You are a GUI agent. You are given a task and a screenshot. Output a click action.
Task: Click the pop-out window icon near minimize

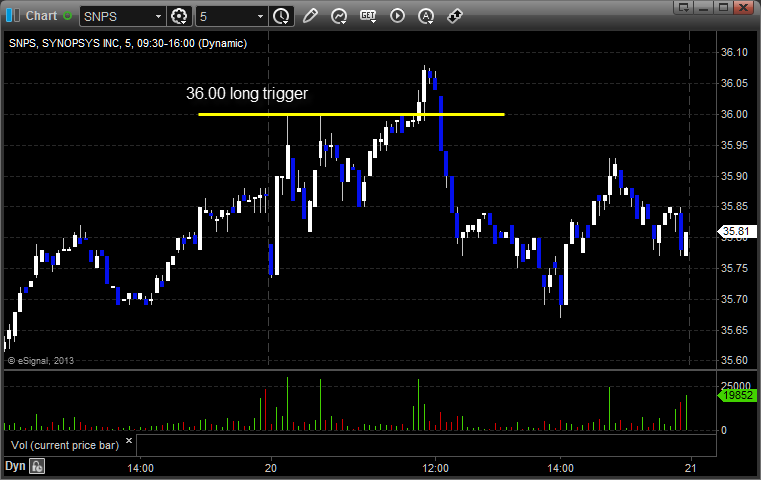684,7
